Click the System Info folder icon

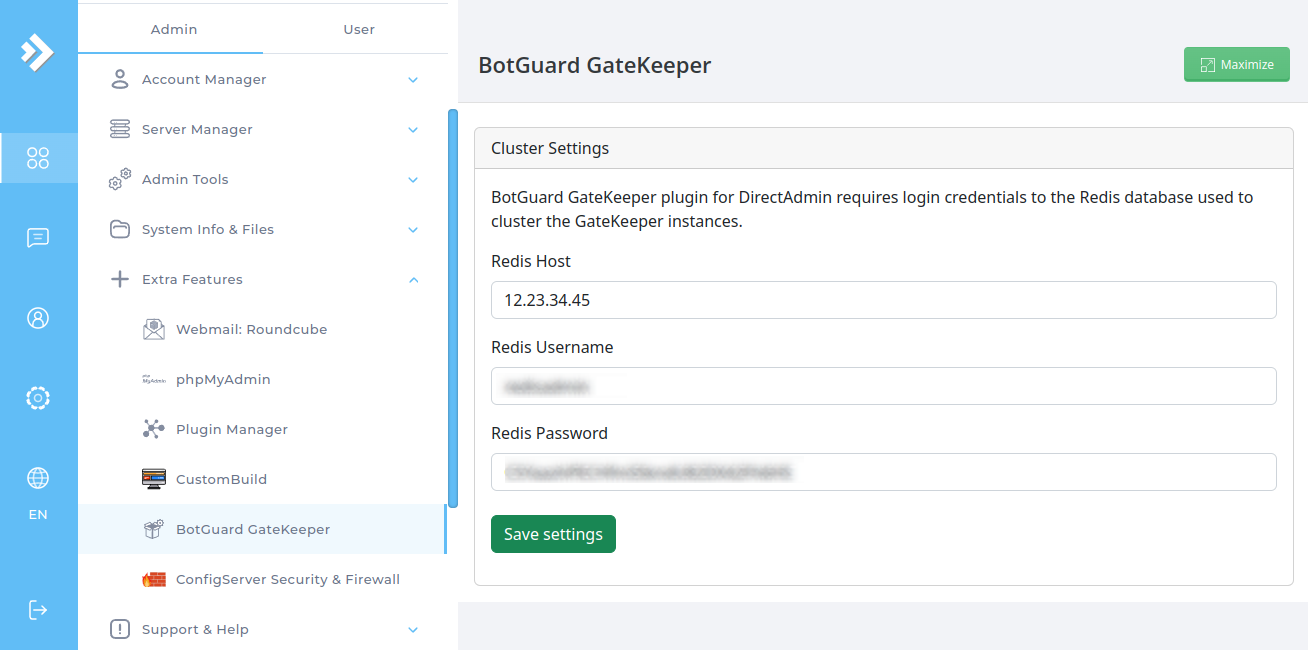tap(120, 229)
